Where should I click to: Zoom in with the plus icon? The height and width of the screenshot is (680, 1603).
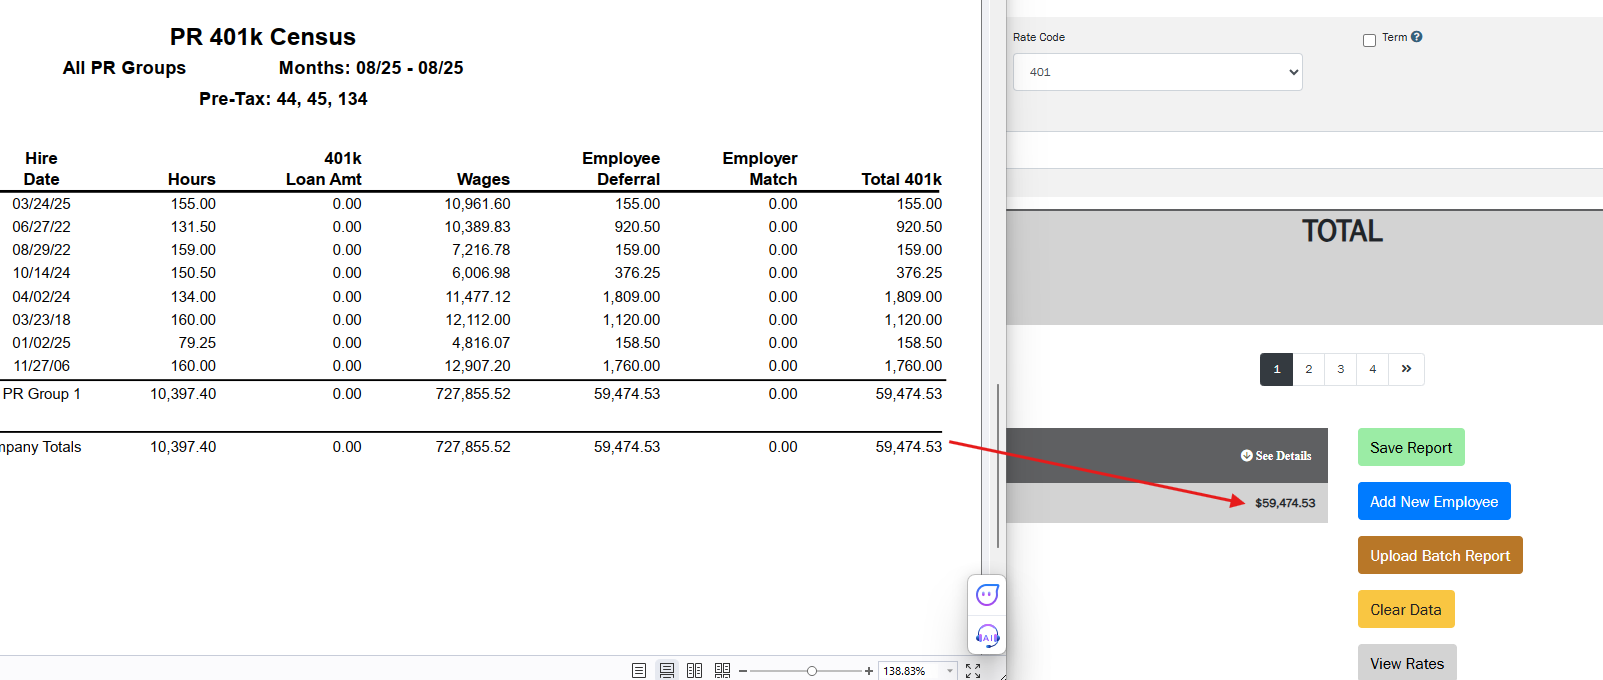click(869, 671)
